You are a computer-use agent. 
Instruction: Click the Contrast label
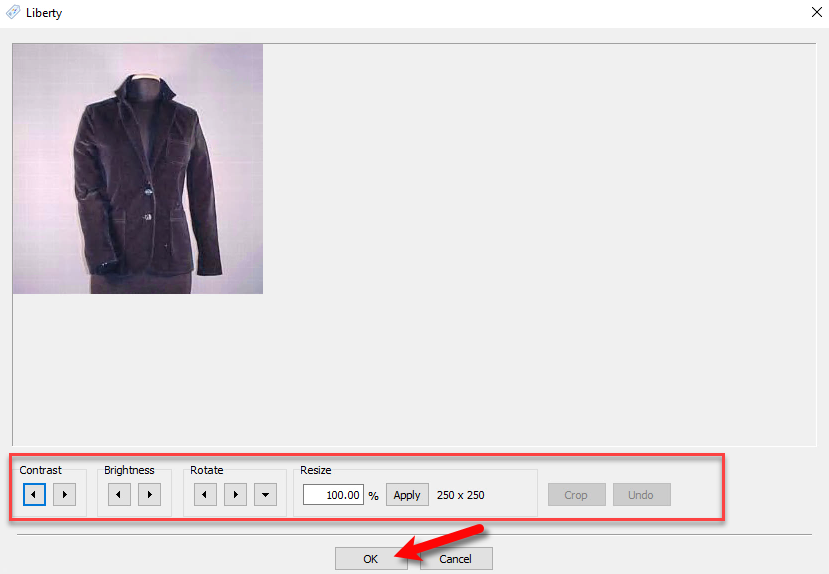click(x=40, y=470)
